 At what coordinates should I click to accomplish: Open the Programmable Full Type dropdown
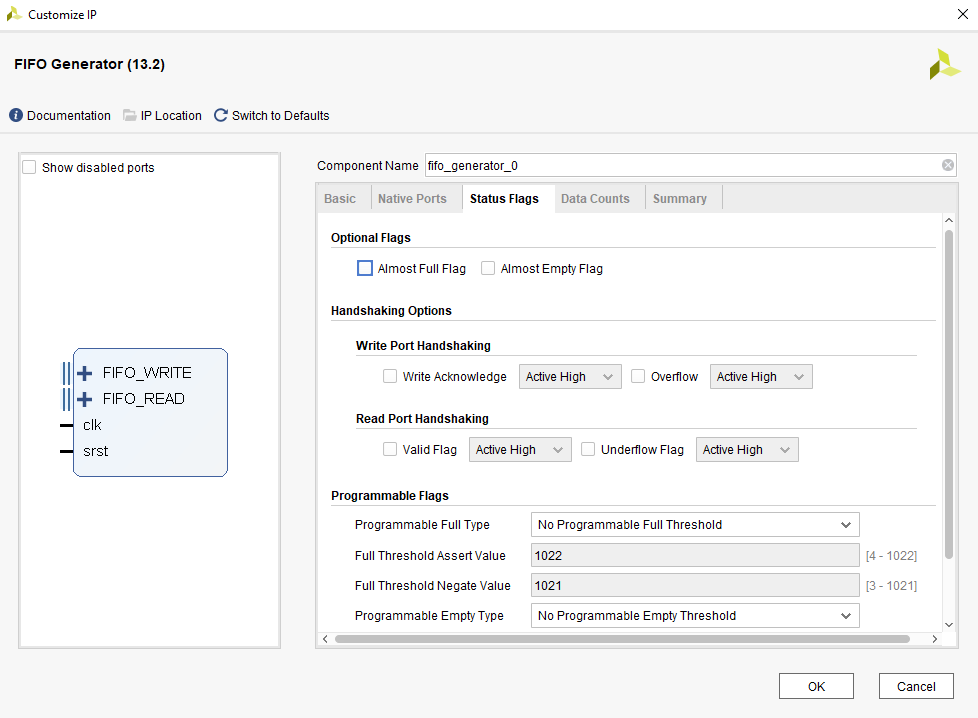tap(694, 524)
